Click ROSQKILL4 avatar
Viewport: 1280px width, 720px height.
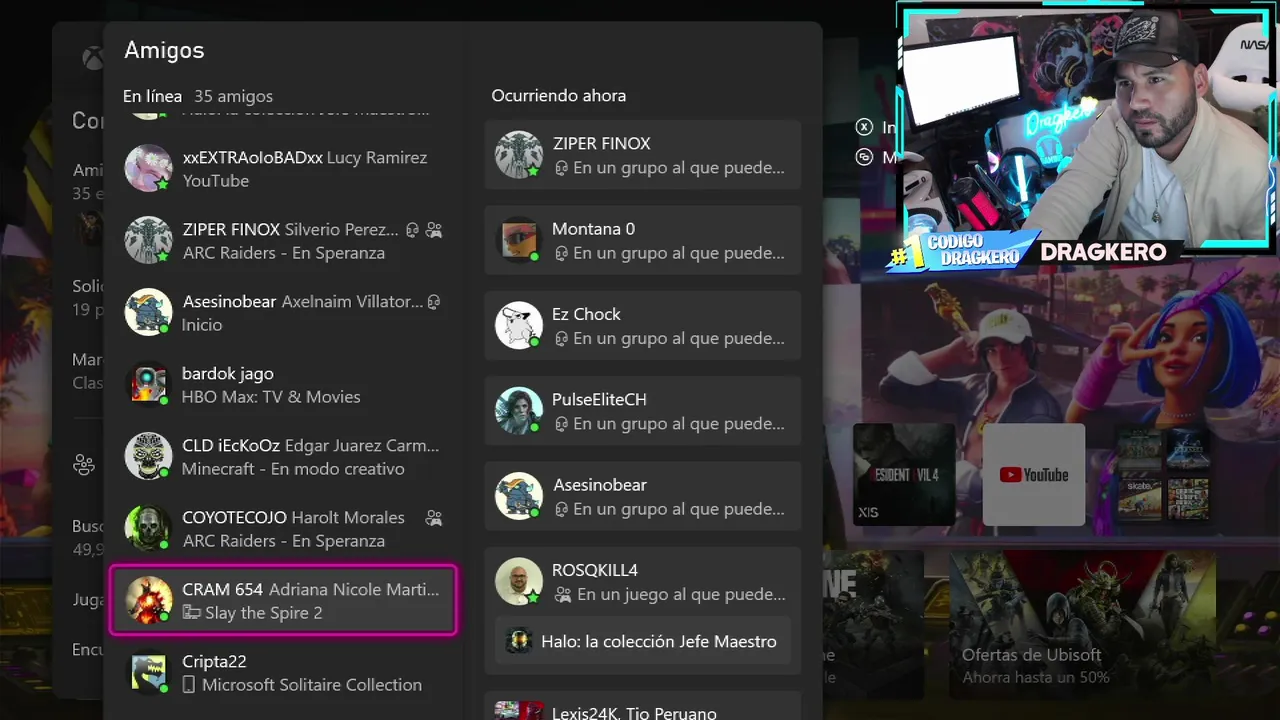pyautogui.click(x=519, y=582)
